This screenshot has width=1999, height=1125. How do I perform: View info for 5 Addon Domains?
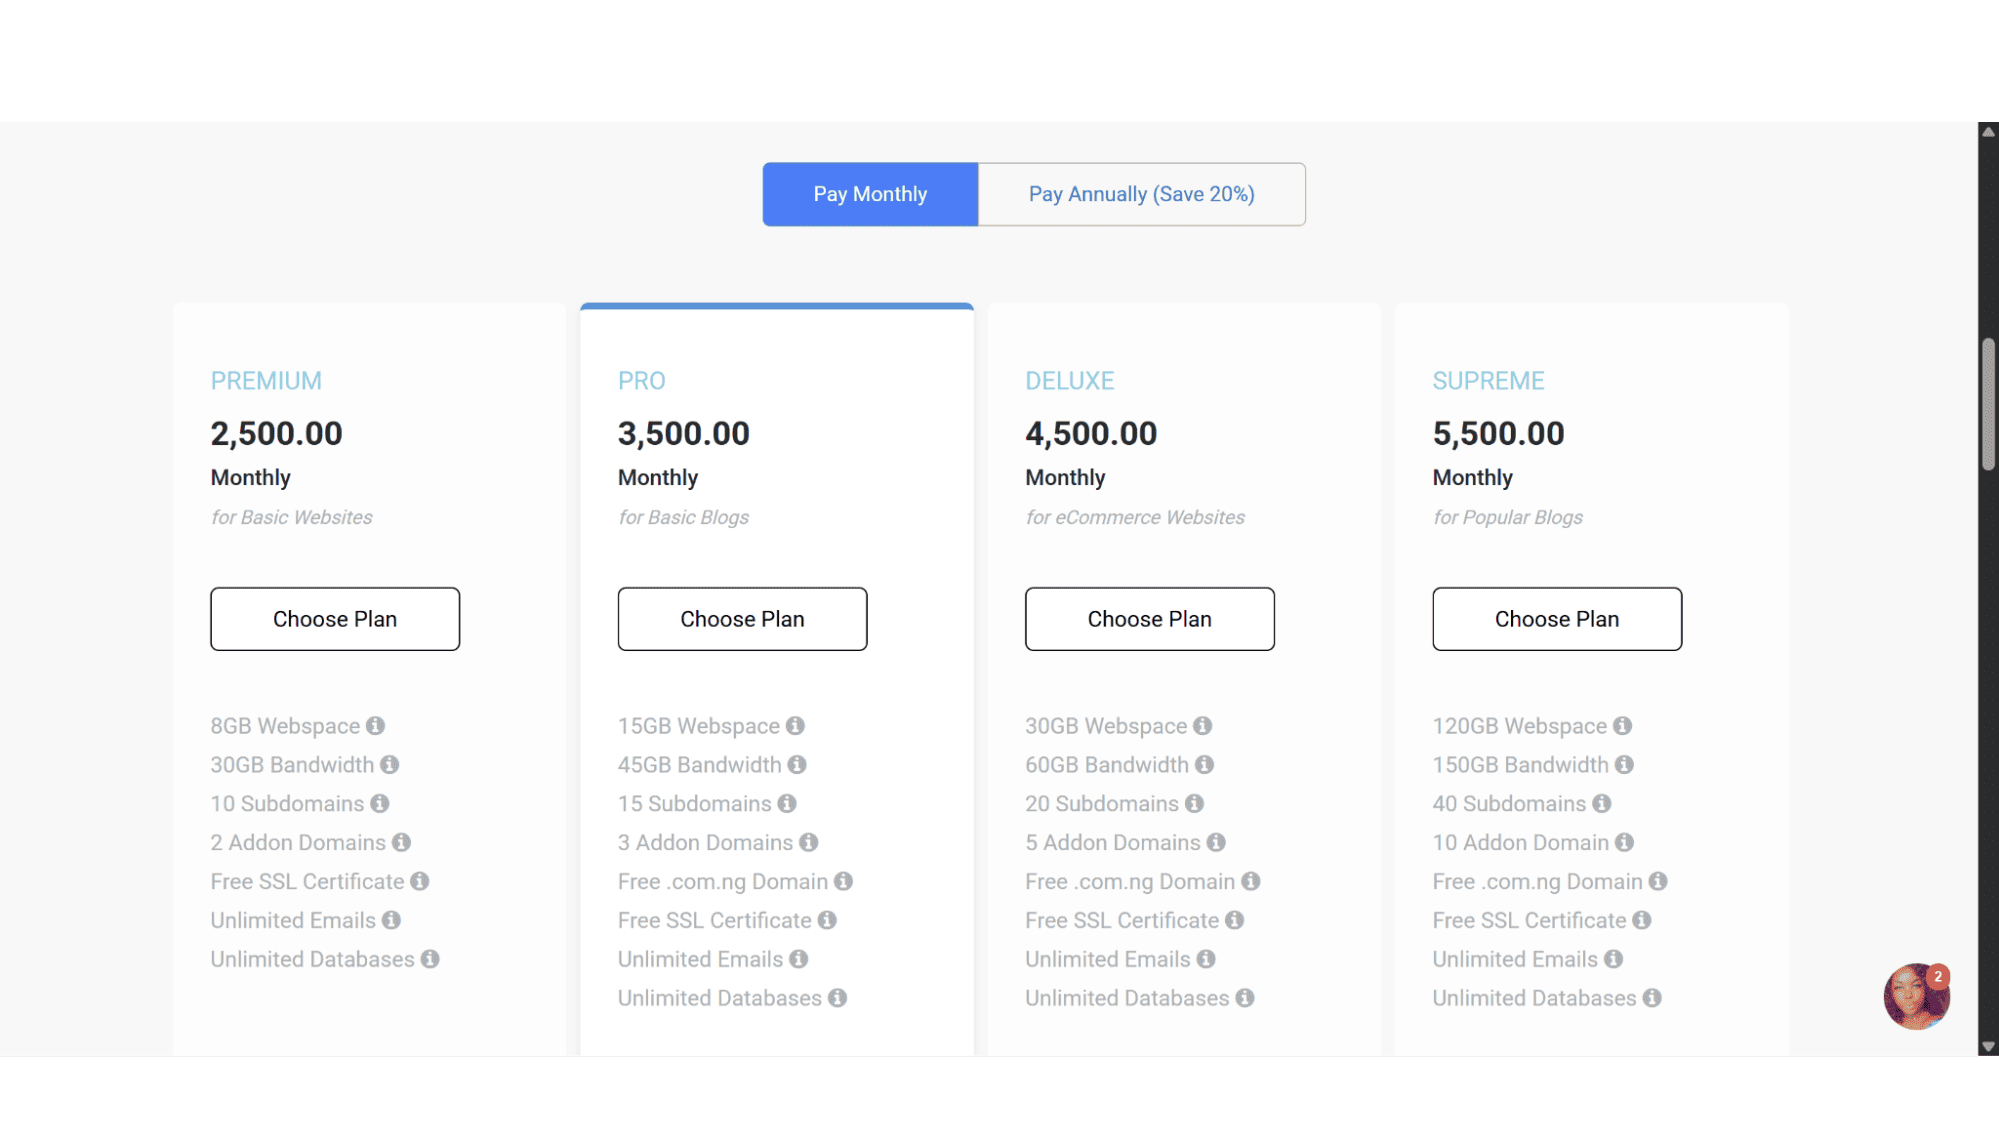click(1216, 843)
